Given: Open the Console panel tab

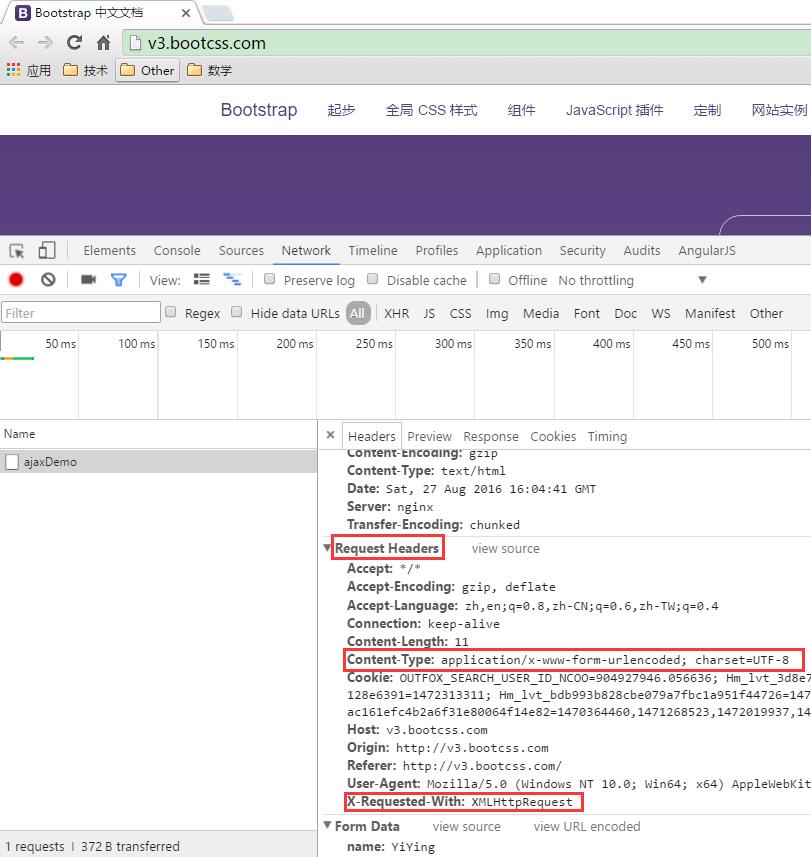Looking at the screenshot, I should point(177,251).
